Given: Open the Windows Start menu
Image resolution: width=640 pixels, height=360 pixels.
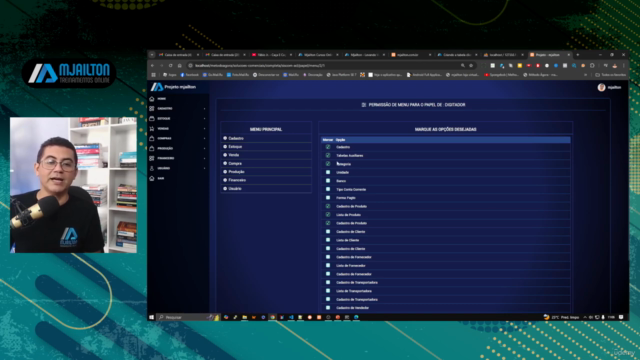Looking at the screenshot, I should point(151,317).
